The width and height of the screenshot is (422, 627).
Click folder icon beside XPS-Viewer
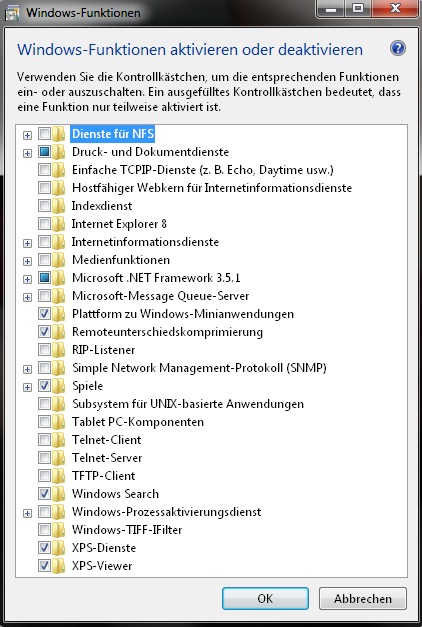tap(58, 565)
